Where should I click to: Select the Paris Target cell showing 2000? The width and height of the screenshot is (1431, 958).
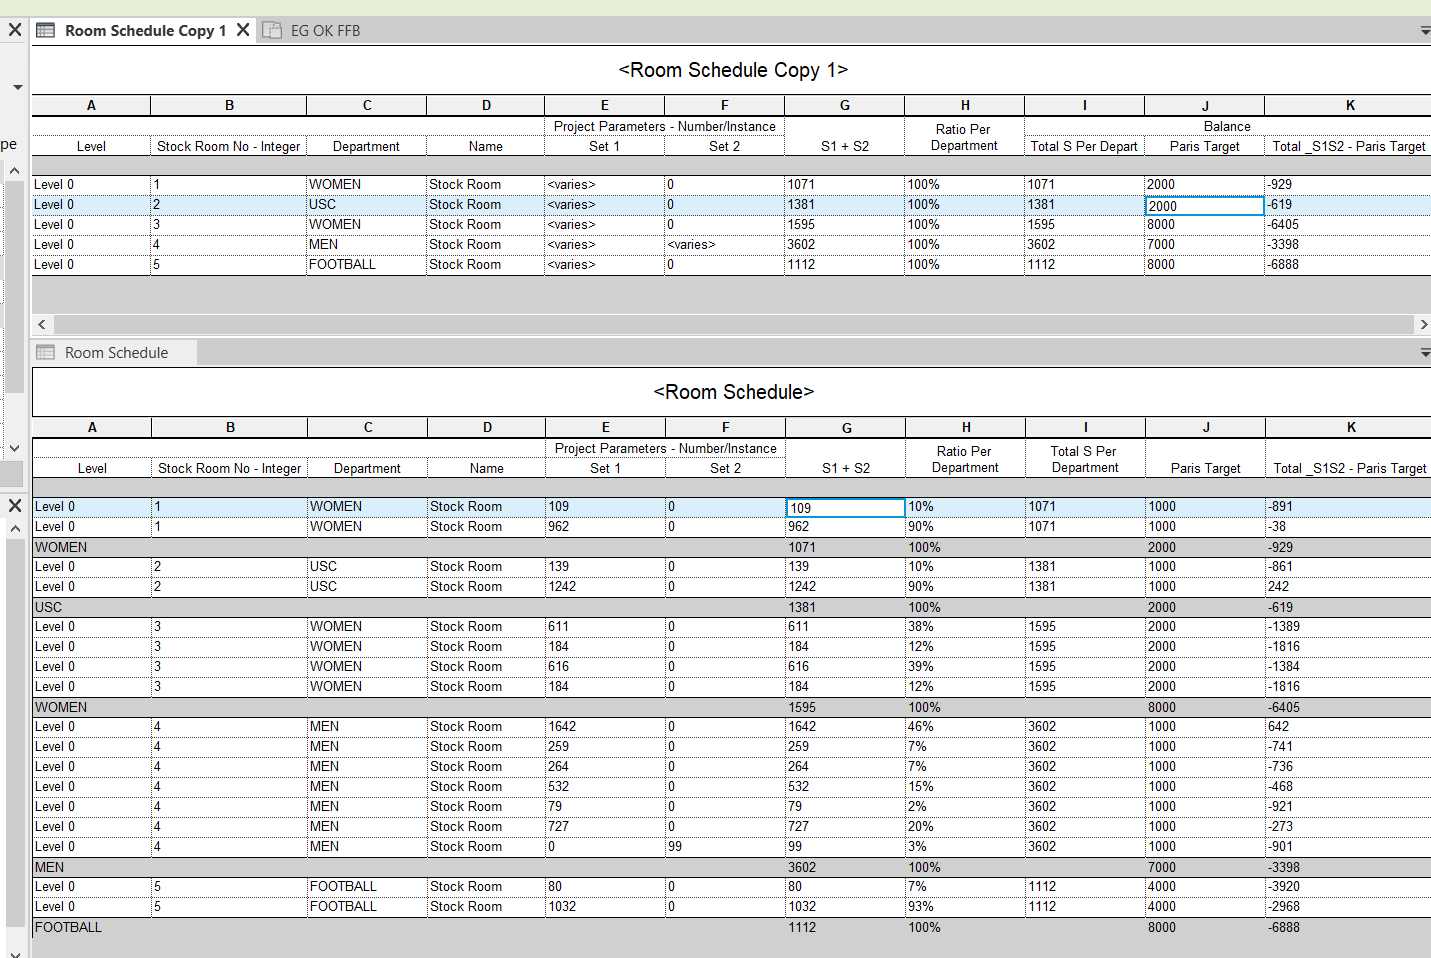coord(1204,204)
